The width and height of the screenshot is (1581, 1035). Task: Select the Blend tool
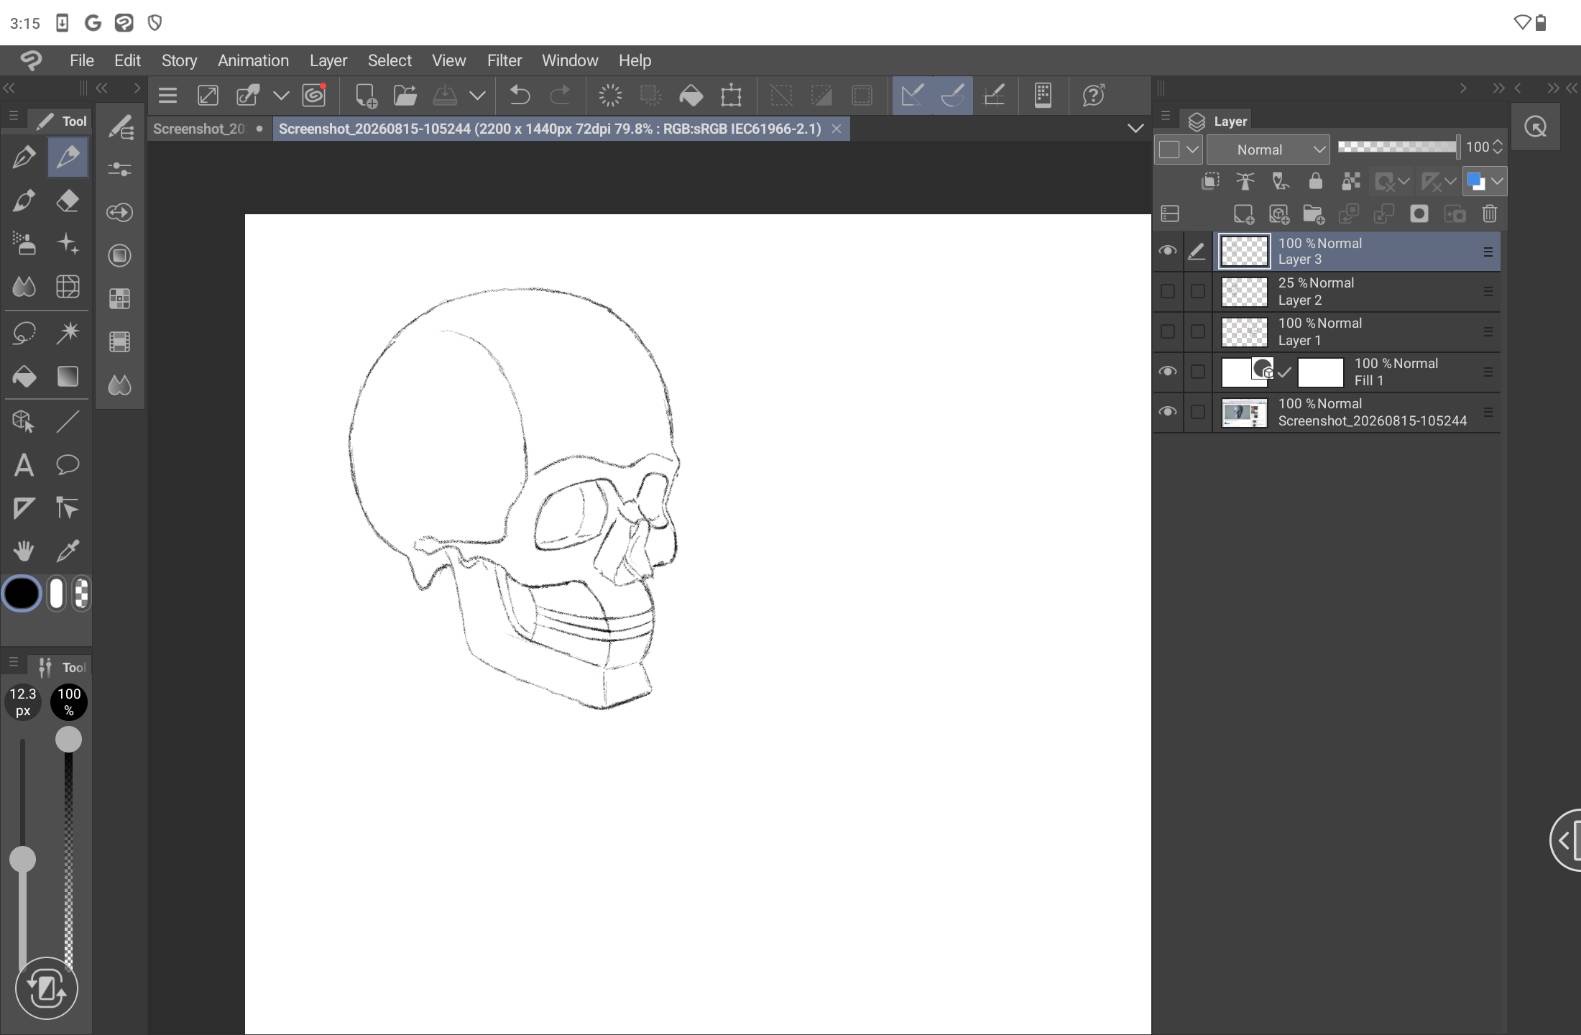click(24, 287)
